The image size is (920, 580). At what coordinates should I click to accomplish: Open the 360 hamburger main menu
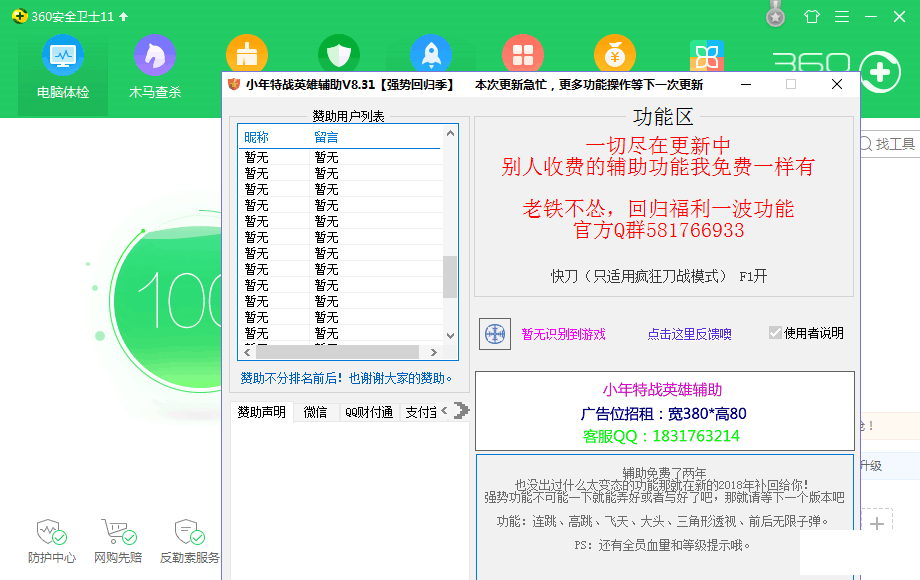(842, 16)
